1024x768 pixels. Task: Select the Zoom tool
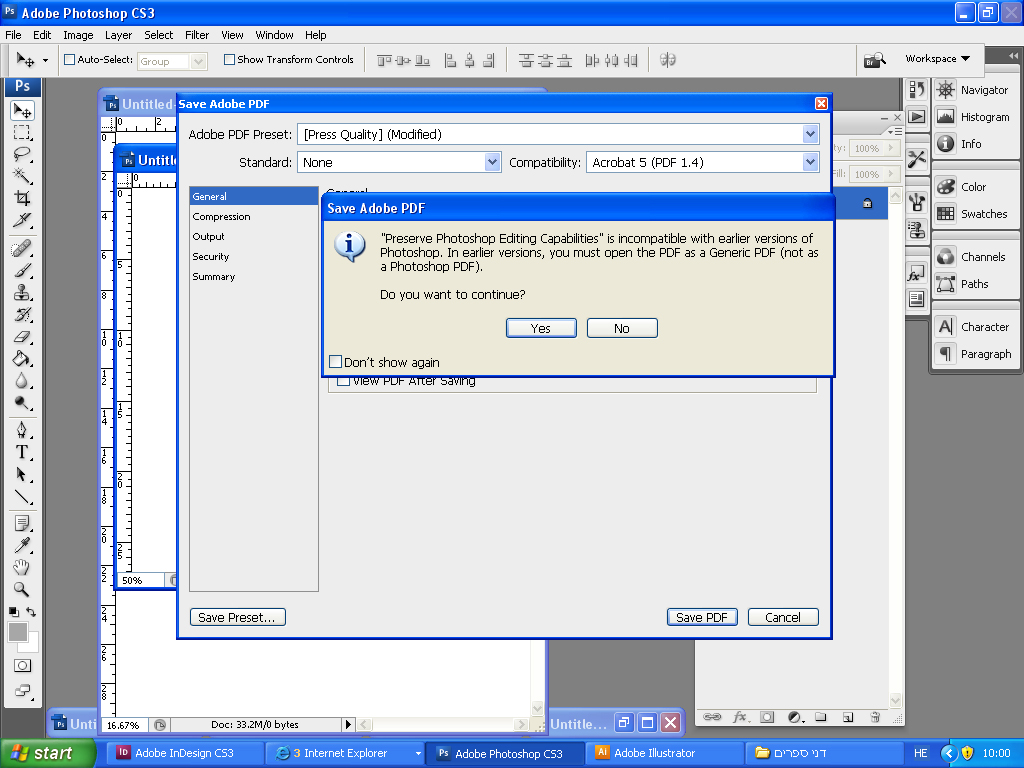(22, 590)
